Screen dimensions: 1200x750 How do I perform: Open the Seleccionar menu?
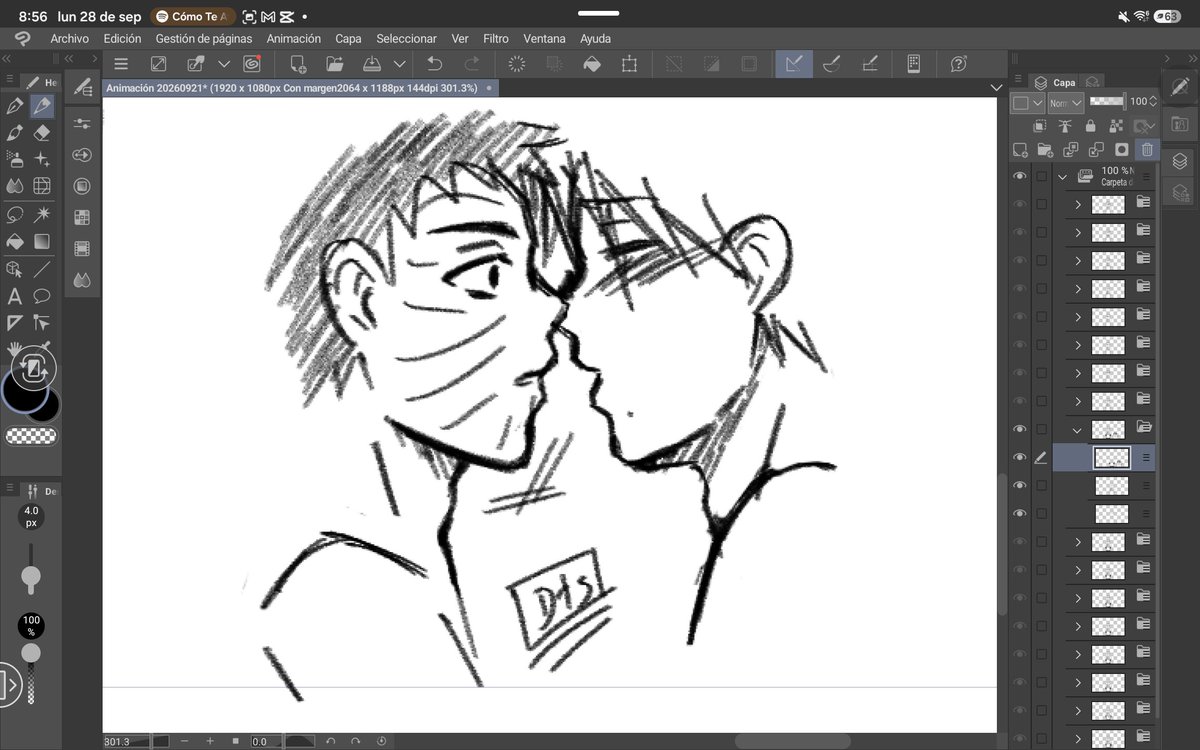pyautogui.click(x=406, y=39)
